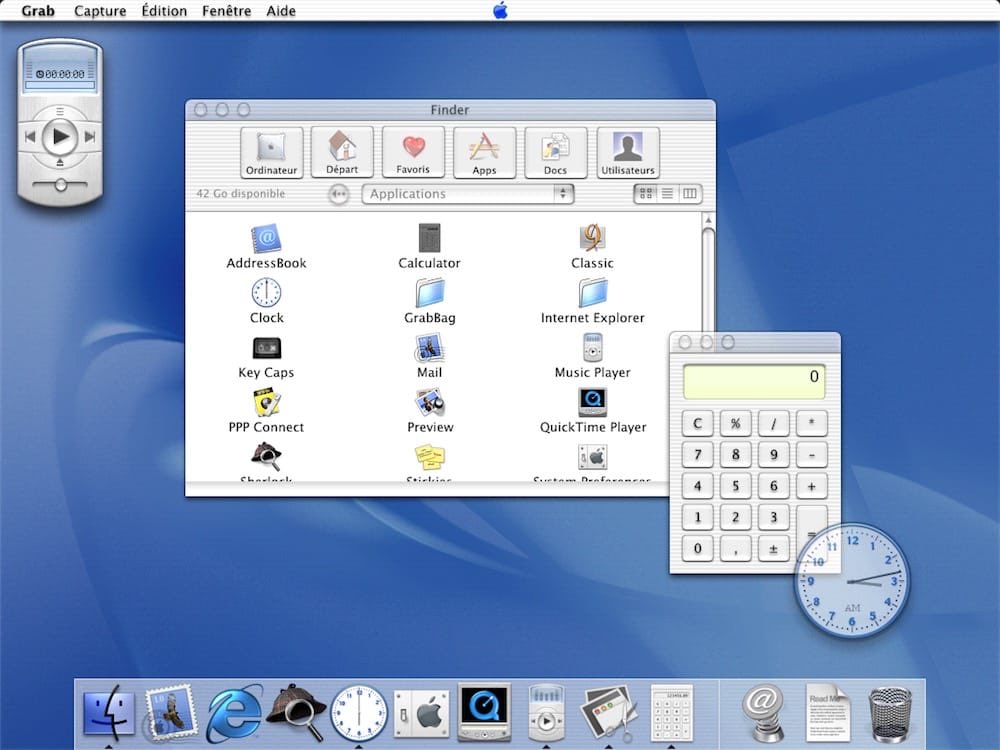Image resolution: width=1000 pixels, height=750 pixels.
Task: Click the plus-minus key on Calculator
Action: [774, 548]
